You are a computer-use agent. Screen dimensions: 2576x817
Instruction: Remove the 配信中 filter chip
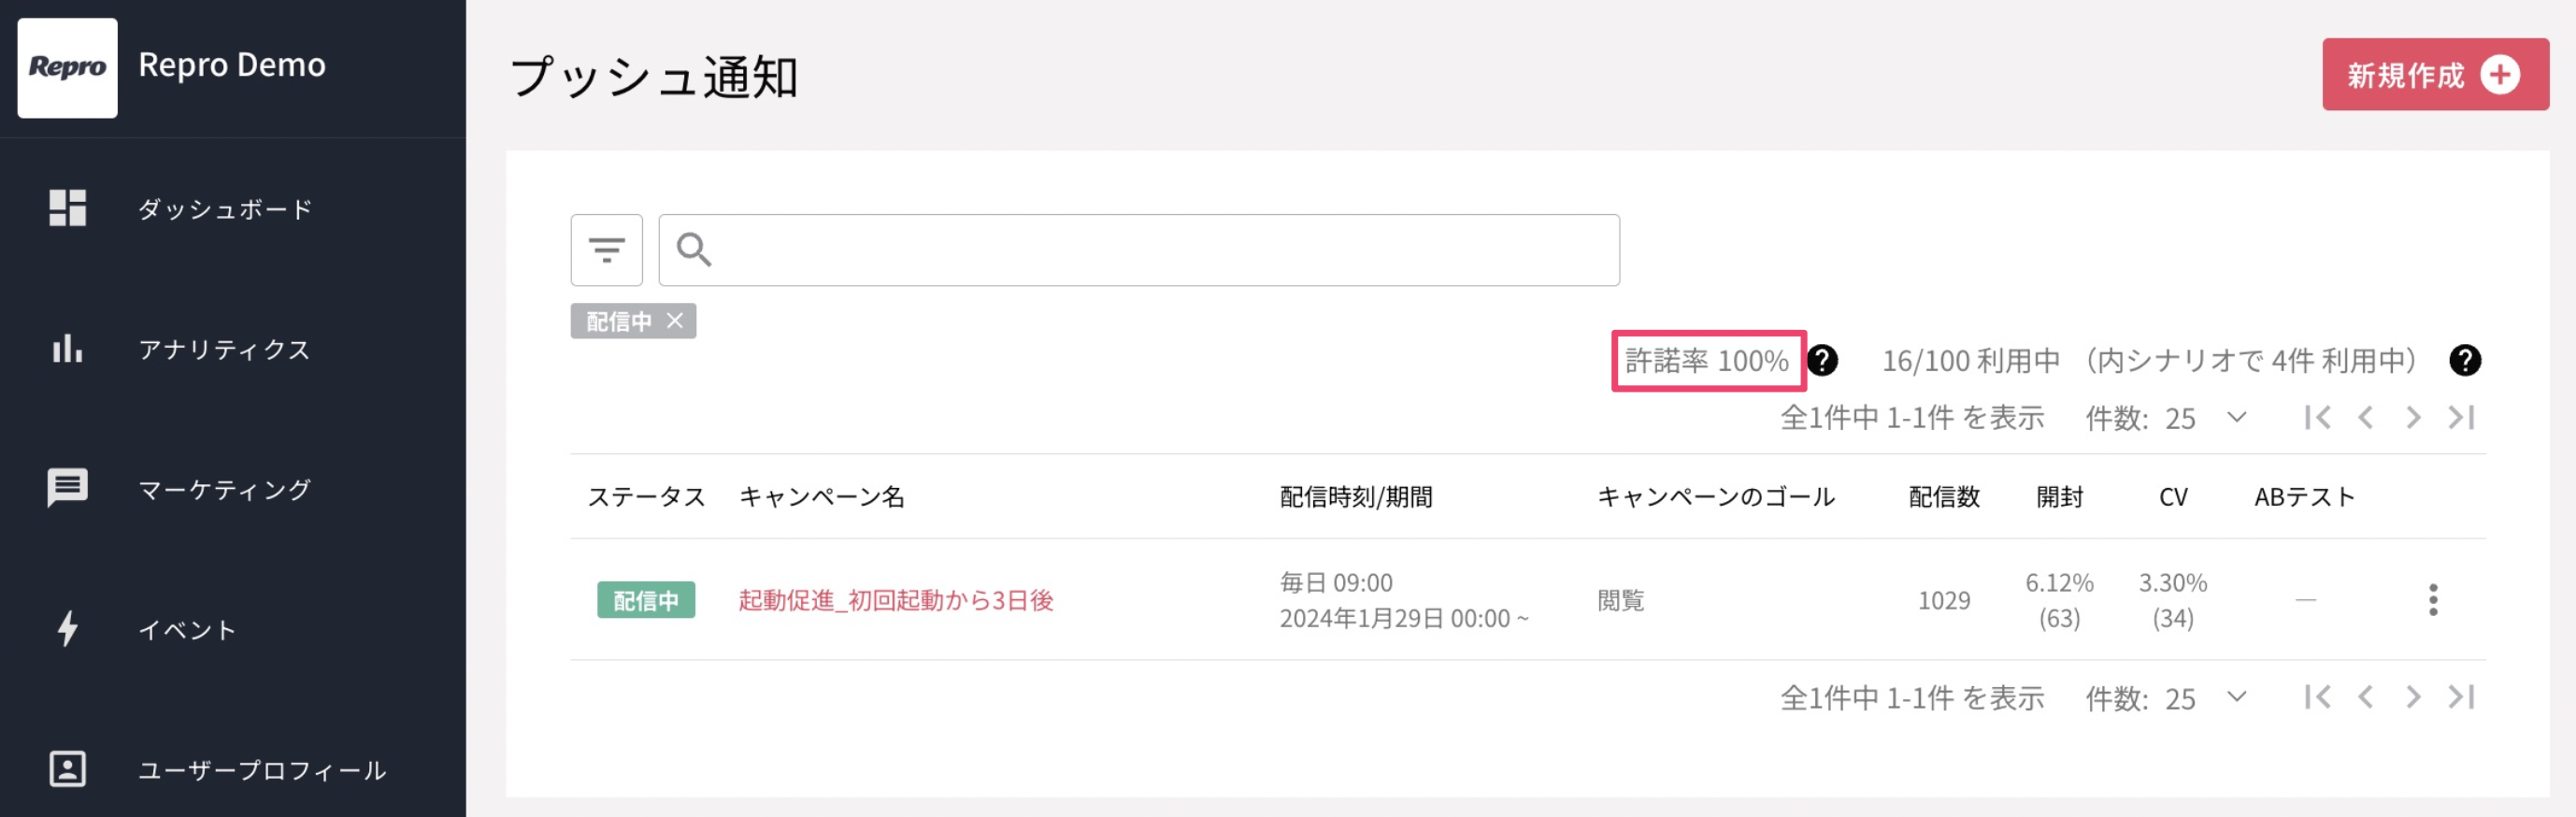[675, 321]
